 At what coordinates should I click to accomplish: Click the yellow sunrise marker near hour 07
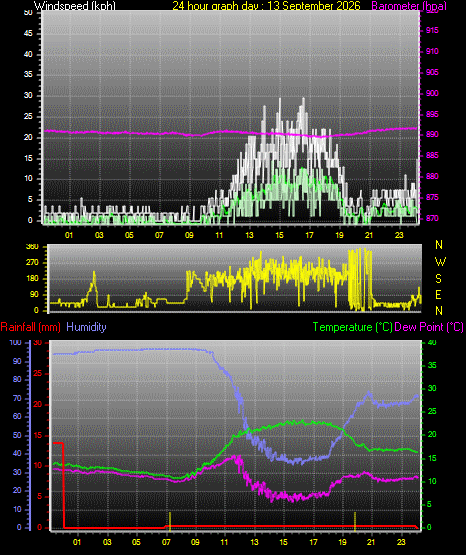click(170, 521)
